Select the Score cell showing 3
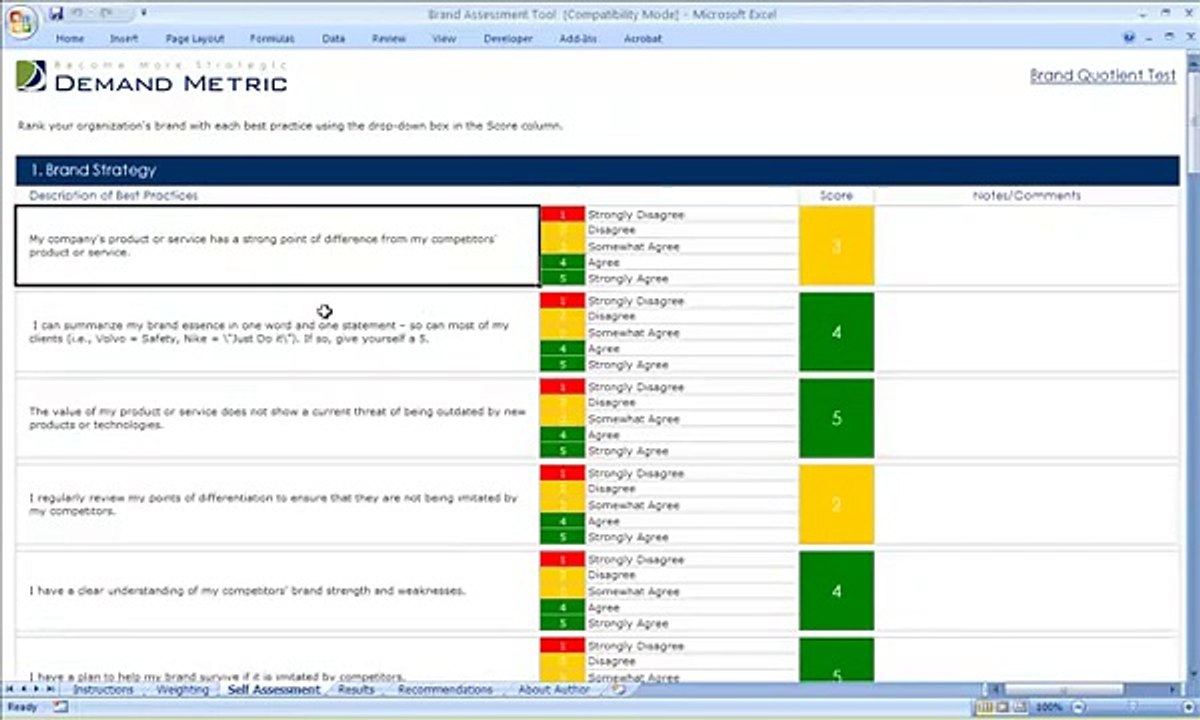Image resolution: width=1200 pixels, height=720 pixels. [837, 246]
